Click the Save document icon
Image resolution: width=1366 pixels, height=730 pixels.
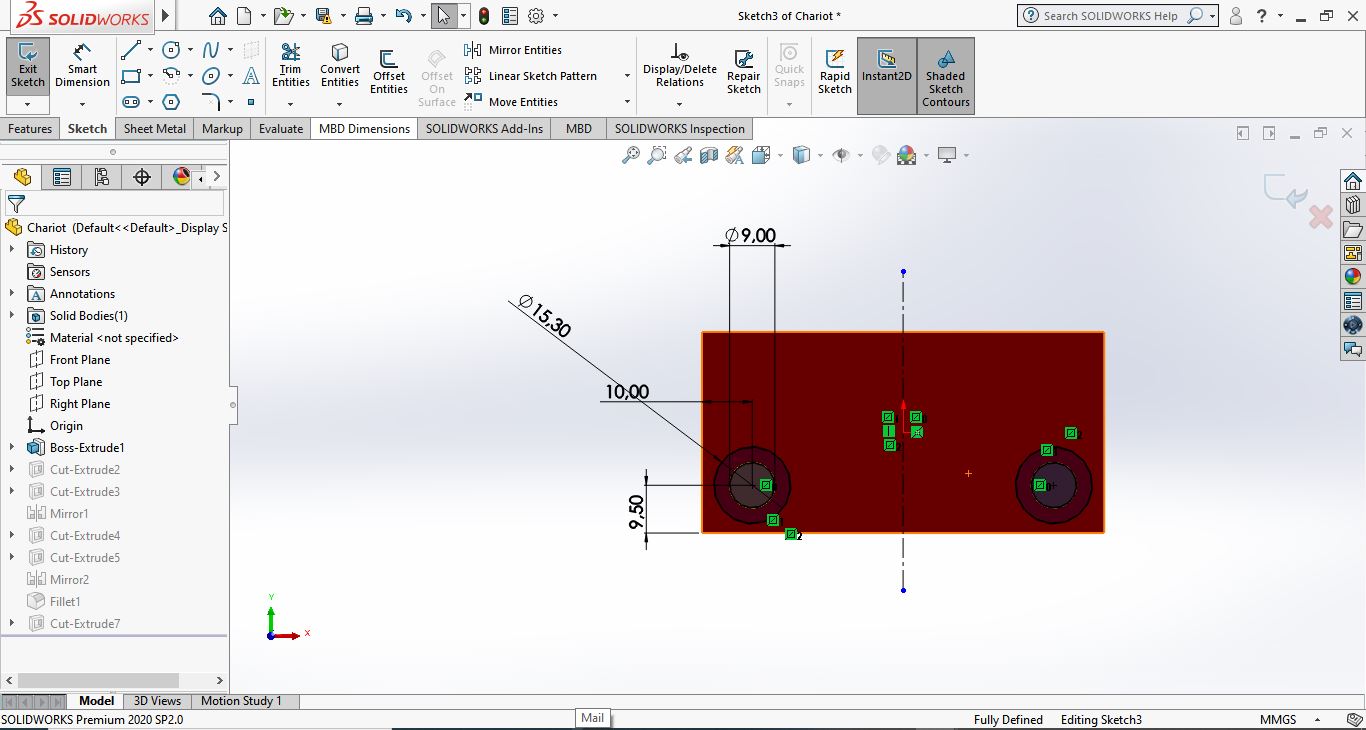(x=323, y=16)
